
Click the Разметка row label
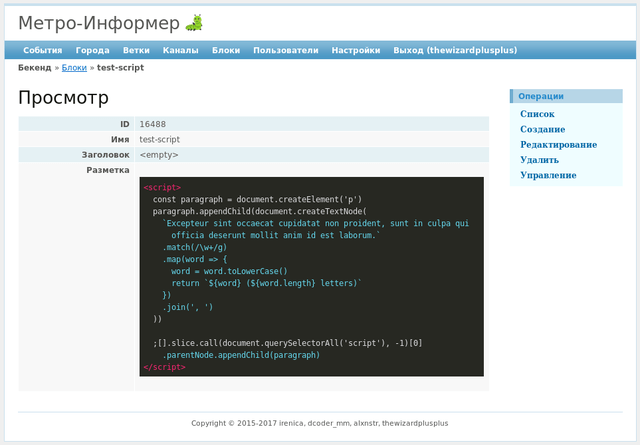pyautogui.click(x=108, y=170)
